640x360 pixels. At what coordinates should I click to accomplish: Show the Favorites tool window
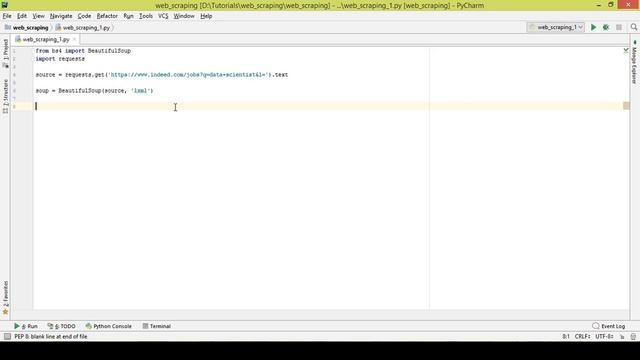click(5, 298)
